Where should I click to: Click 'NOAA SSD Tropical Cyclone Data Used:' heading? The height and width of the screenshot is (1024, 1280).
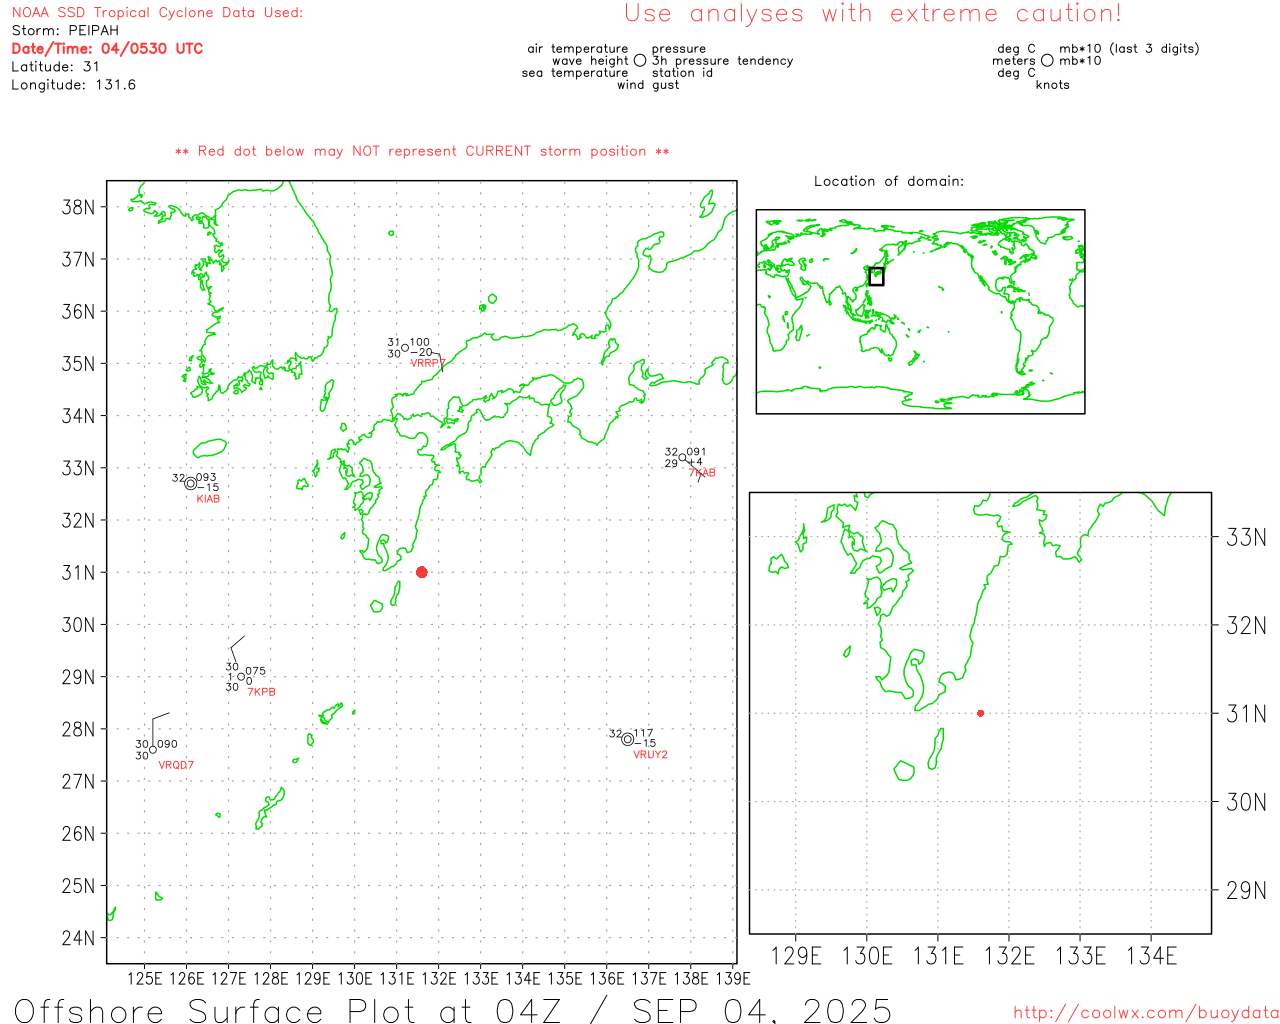tap(157, 13)
